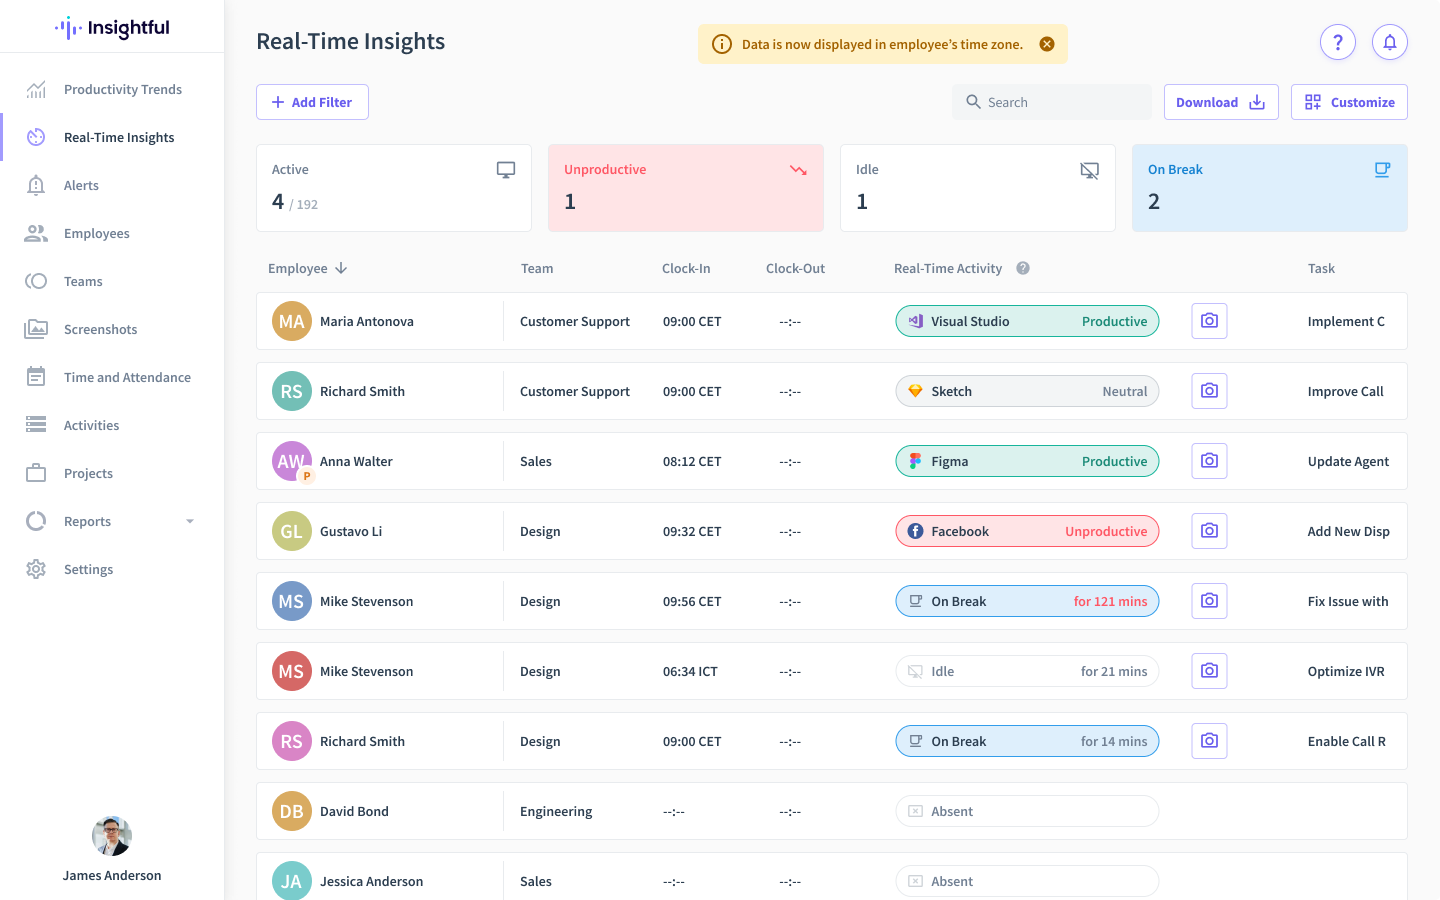Image resolution: width=1440 pixels, height=900 pixels.
Task: Open the notifications bell icon
Action: tap(1390, 42)
